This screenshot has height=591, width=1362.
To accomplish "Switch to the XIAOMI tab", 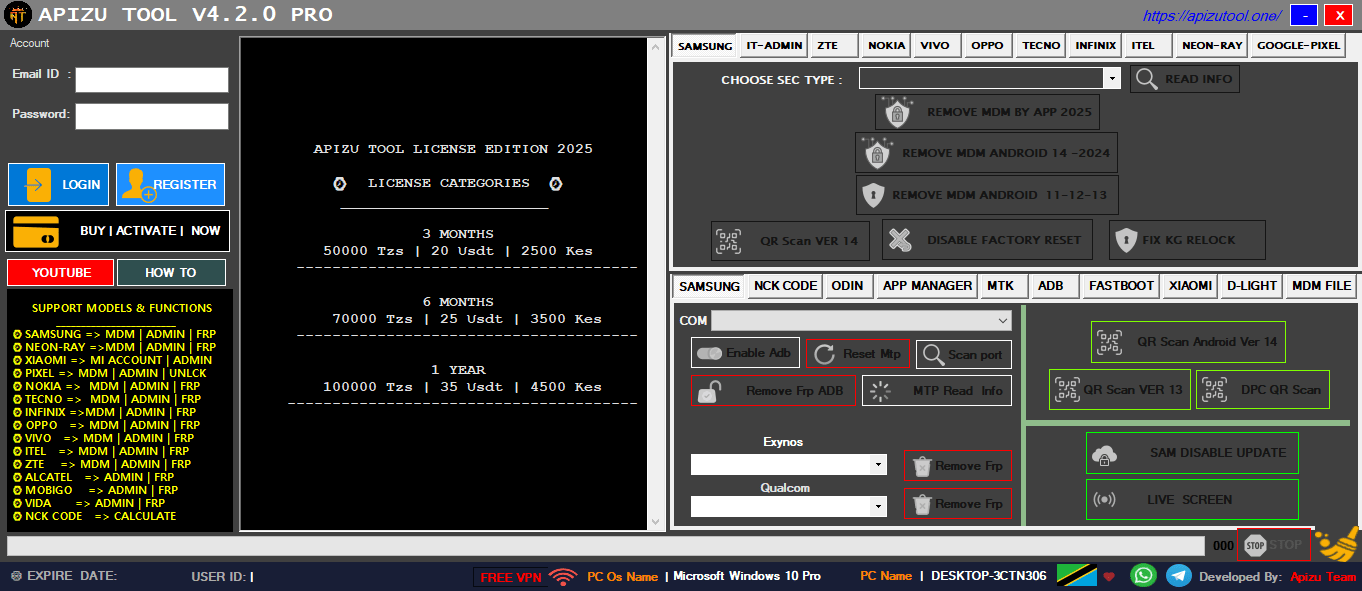I will 1189,285.
